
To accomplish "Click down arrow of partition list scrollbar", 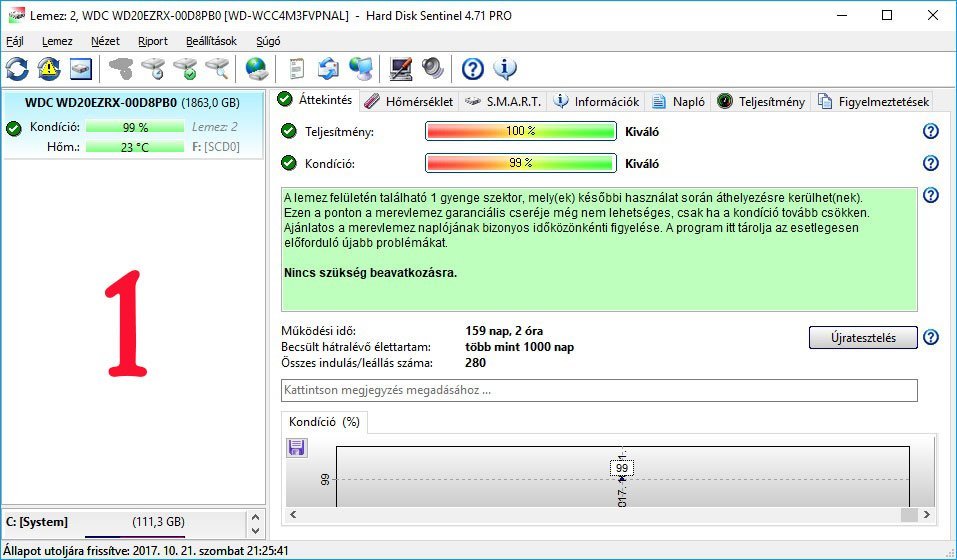I will point(256,531).
